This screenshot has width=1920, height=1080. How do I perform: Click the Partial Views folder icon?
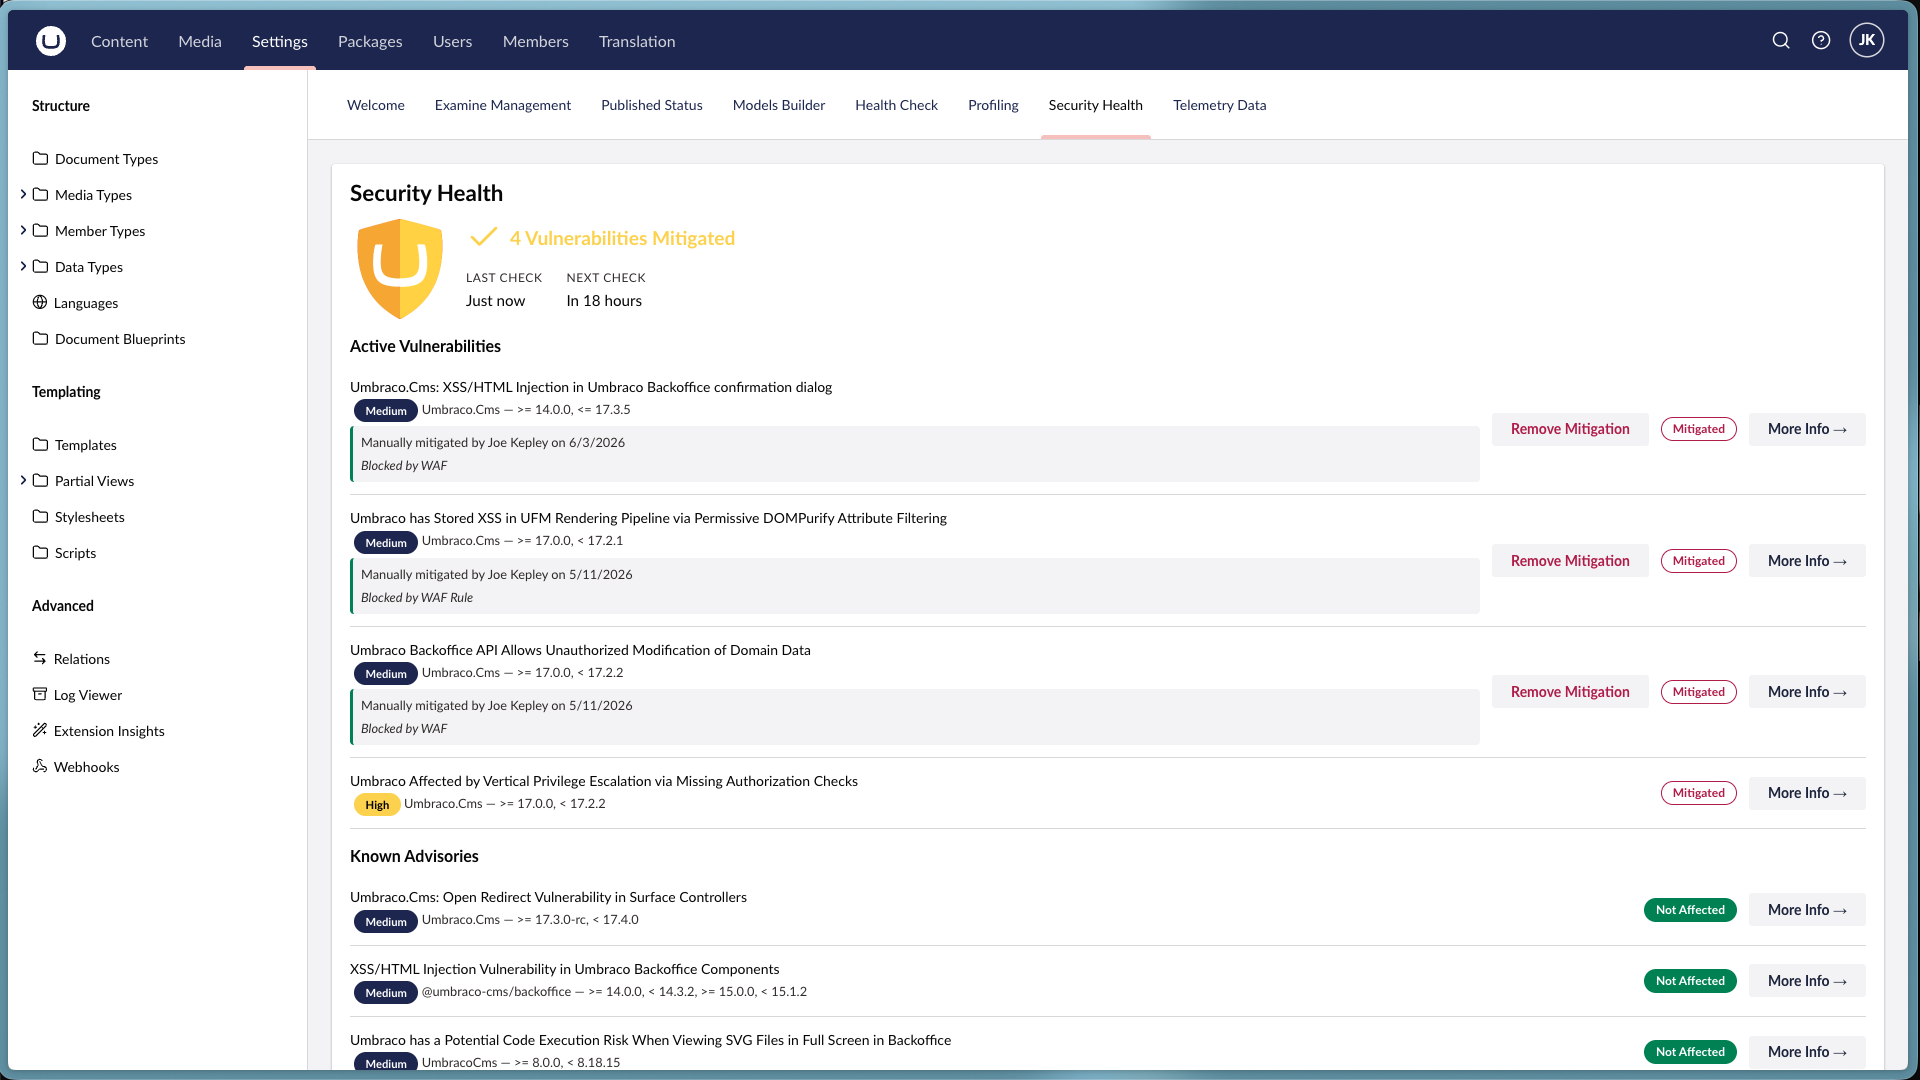coord(40,481)
